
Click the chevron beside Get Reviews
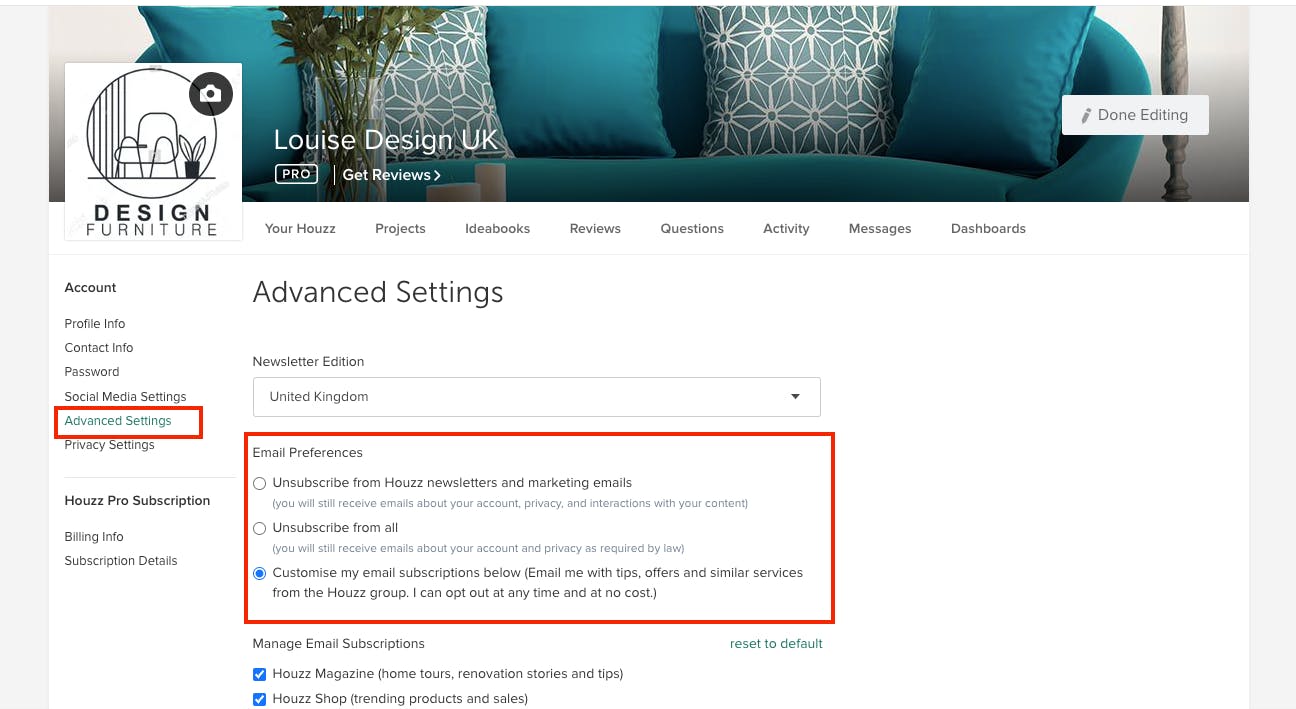coord(437,175)
